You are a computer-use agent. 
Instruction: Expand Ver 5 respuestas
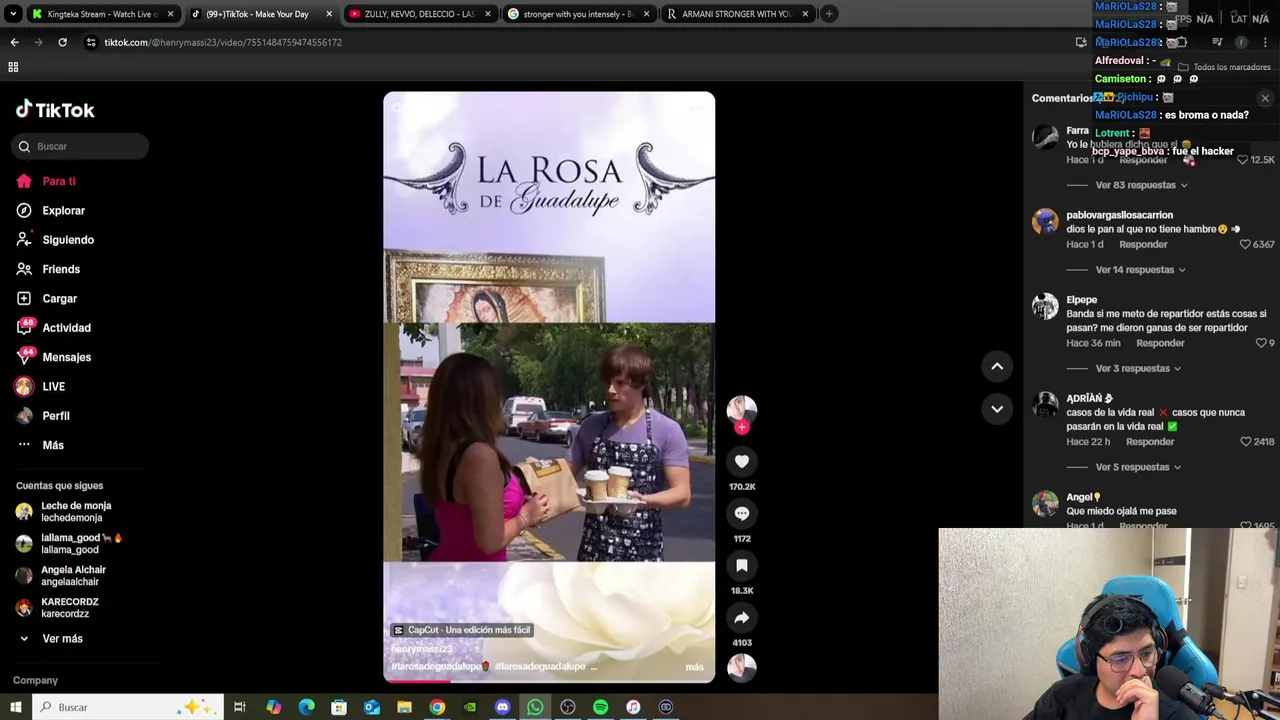1138,467
